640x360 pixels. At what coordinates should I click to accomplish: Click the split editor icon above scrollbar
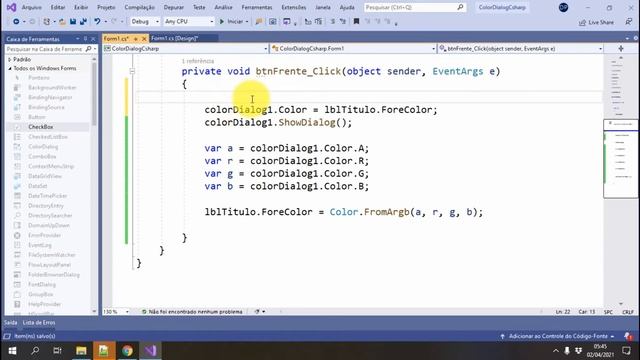621,49
